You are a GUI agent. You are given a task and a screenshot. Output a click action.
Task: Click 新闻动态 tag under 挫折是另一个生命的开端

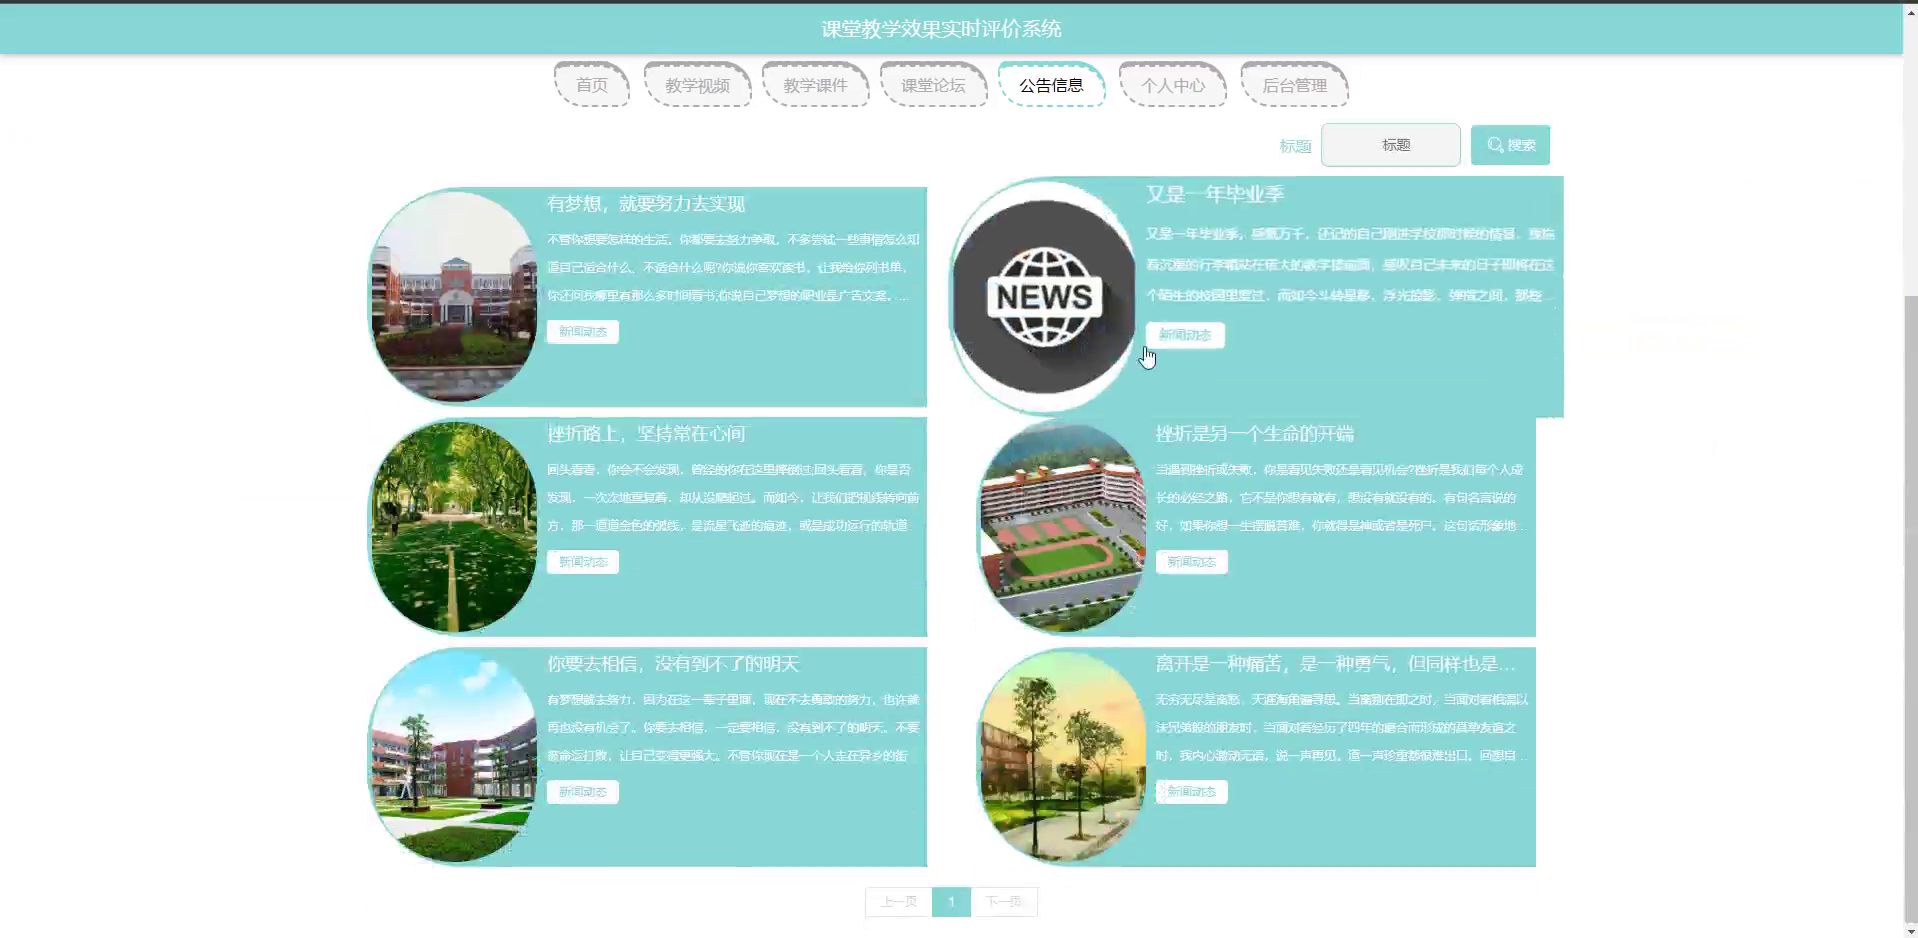point(1192,562)
